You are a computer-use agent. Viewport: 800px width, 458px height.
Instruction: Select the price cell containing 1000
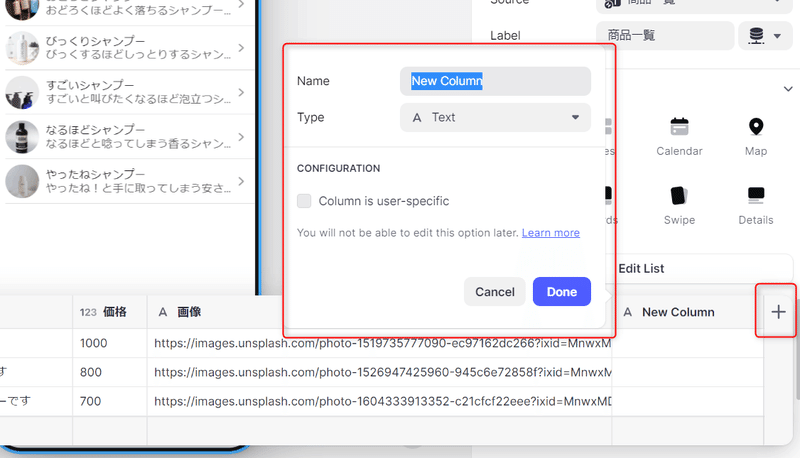[110, 343]
